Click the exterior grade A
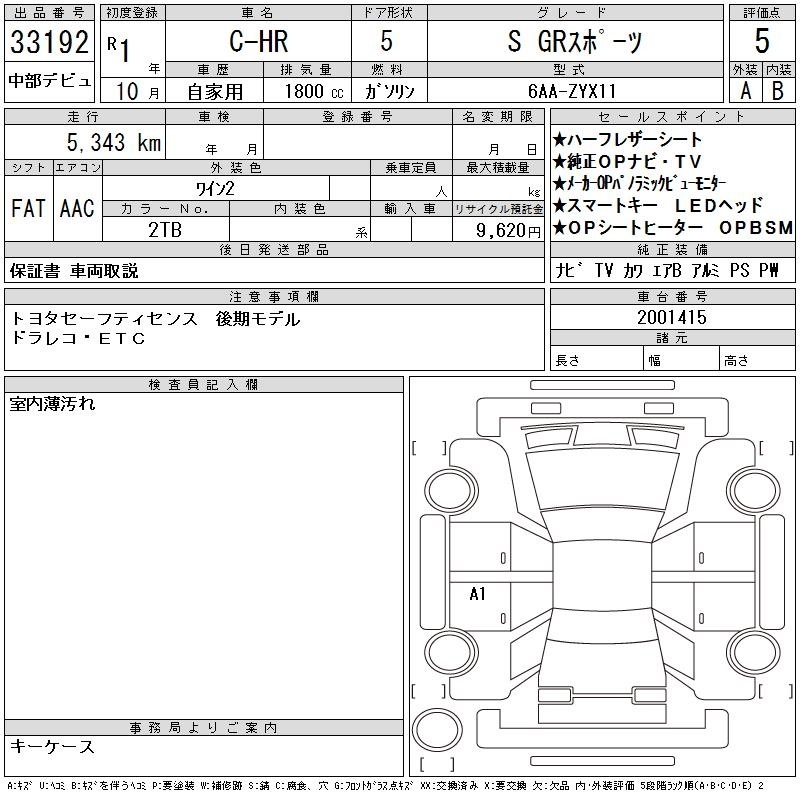Screen dimensions: 800x800 click(745, 91)
